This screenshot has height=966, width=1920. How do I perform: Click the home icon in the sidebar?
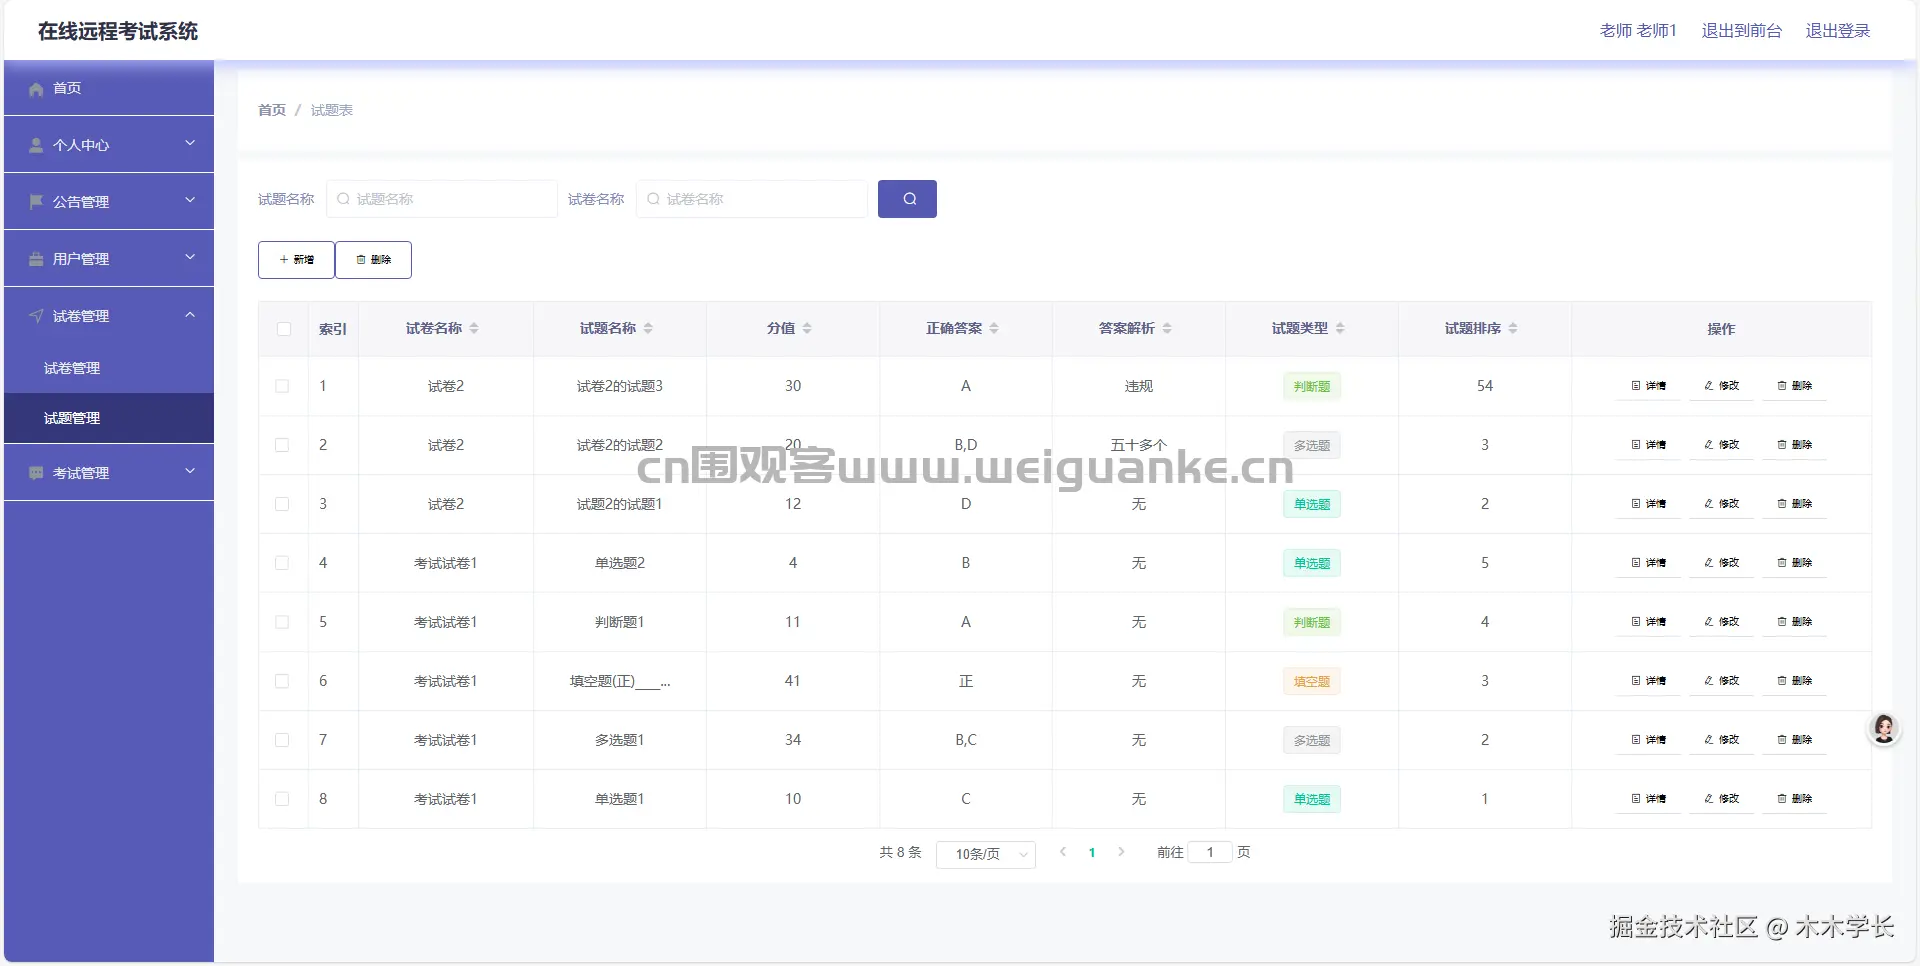tap(36, 89)
